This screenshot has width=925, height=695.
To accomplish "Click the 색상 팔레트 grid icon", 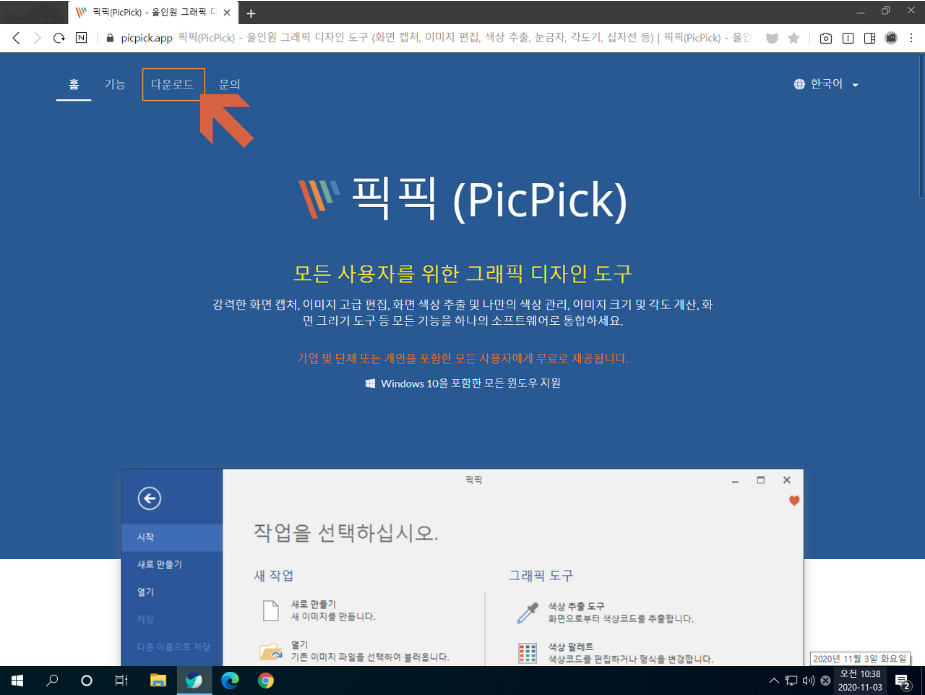I will click(x=527, y=653).
